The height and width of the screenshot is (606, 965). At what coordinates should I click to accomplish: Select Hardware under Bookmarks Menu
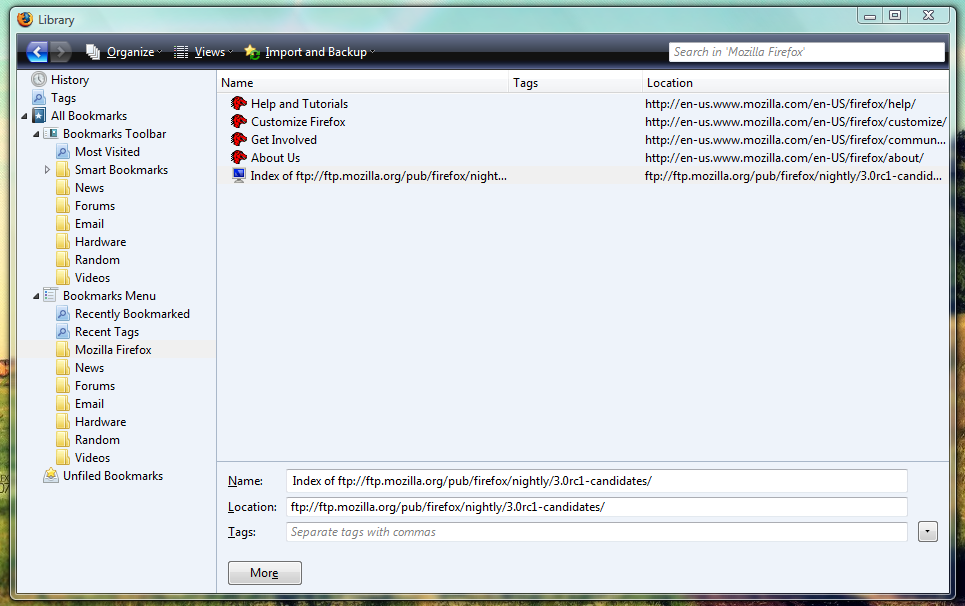(100, 422)
